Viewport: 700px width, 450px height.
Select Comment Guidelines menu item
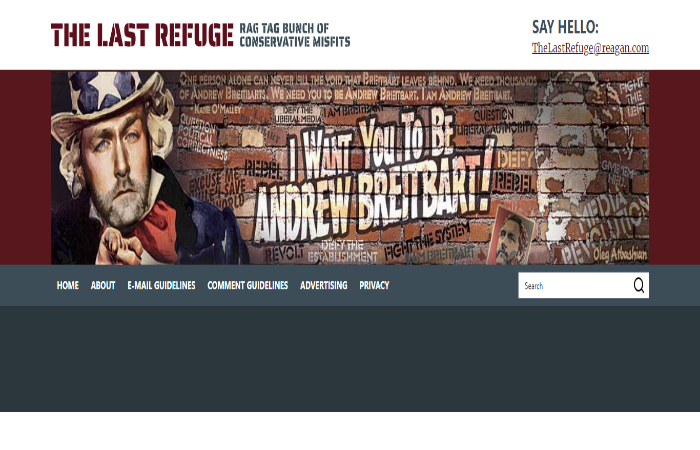click(248, 285)
